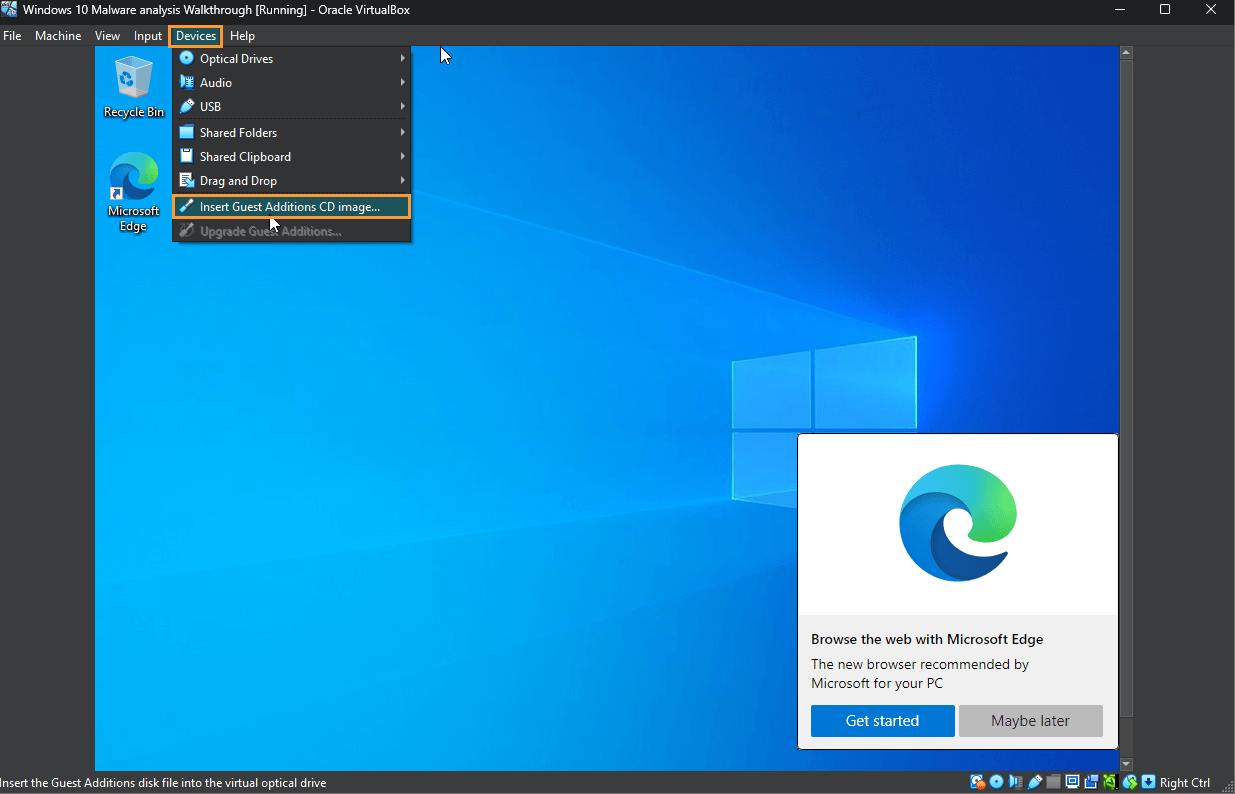The height and width of the screenshot is (794, 1235).
Task: Click the USB plug icon in menu
Action: click(186, 106)
